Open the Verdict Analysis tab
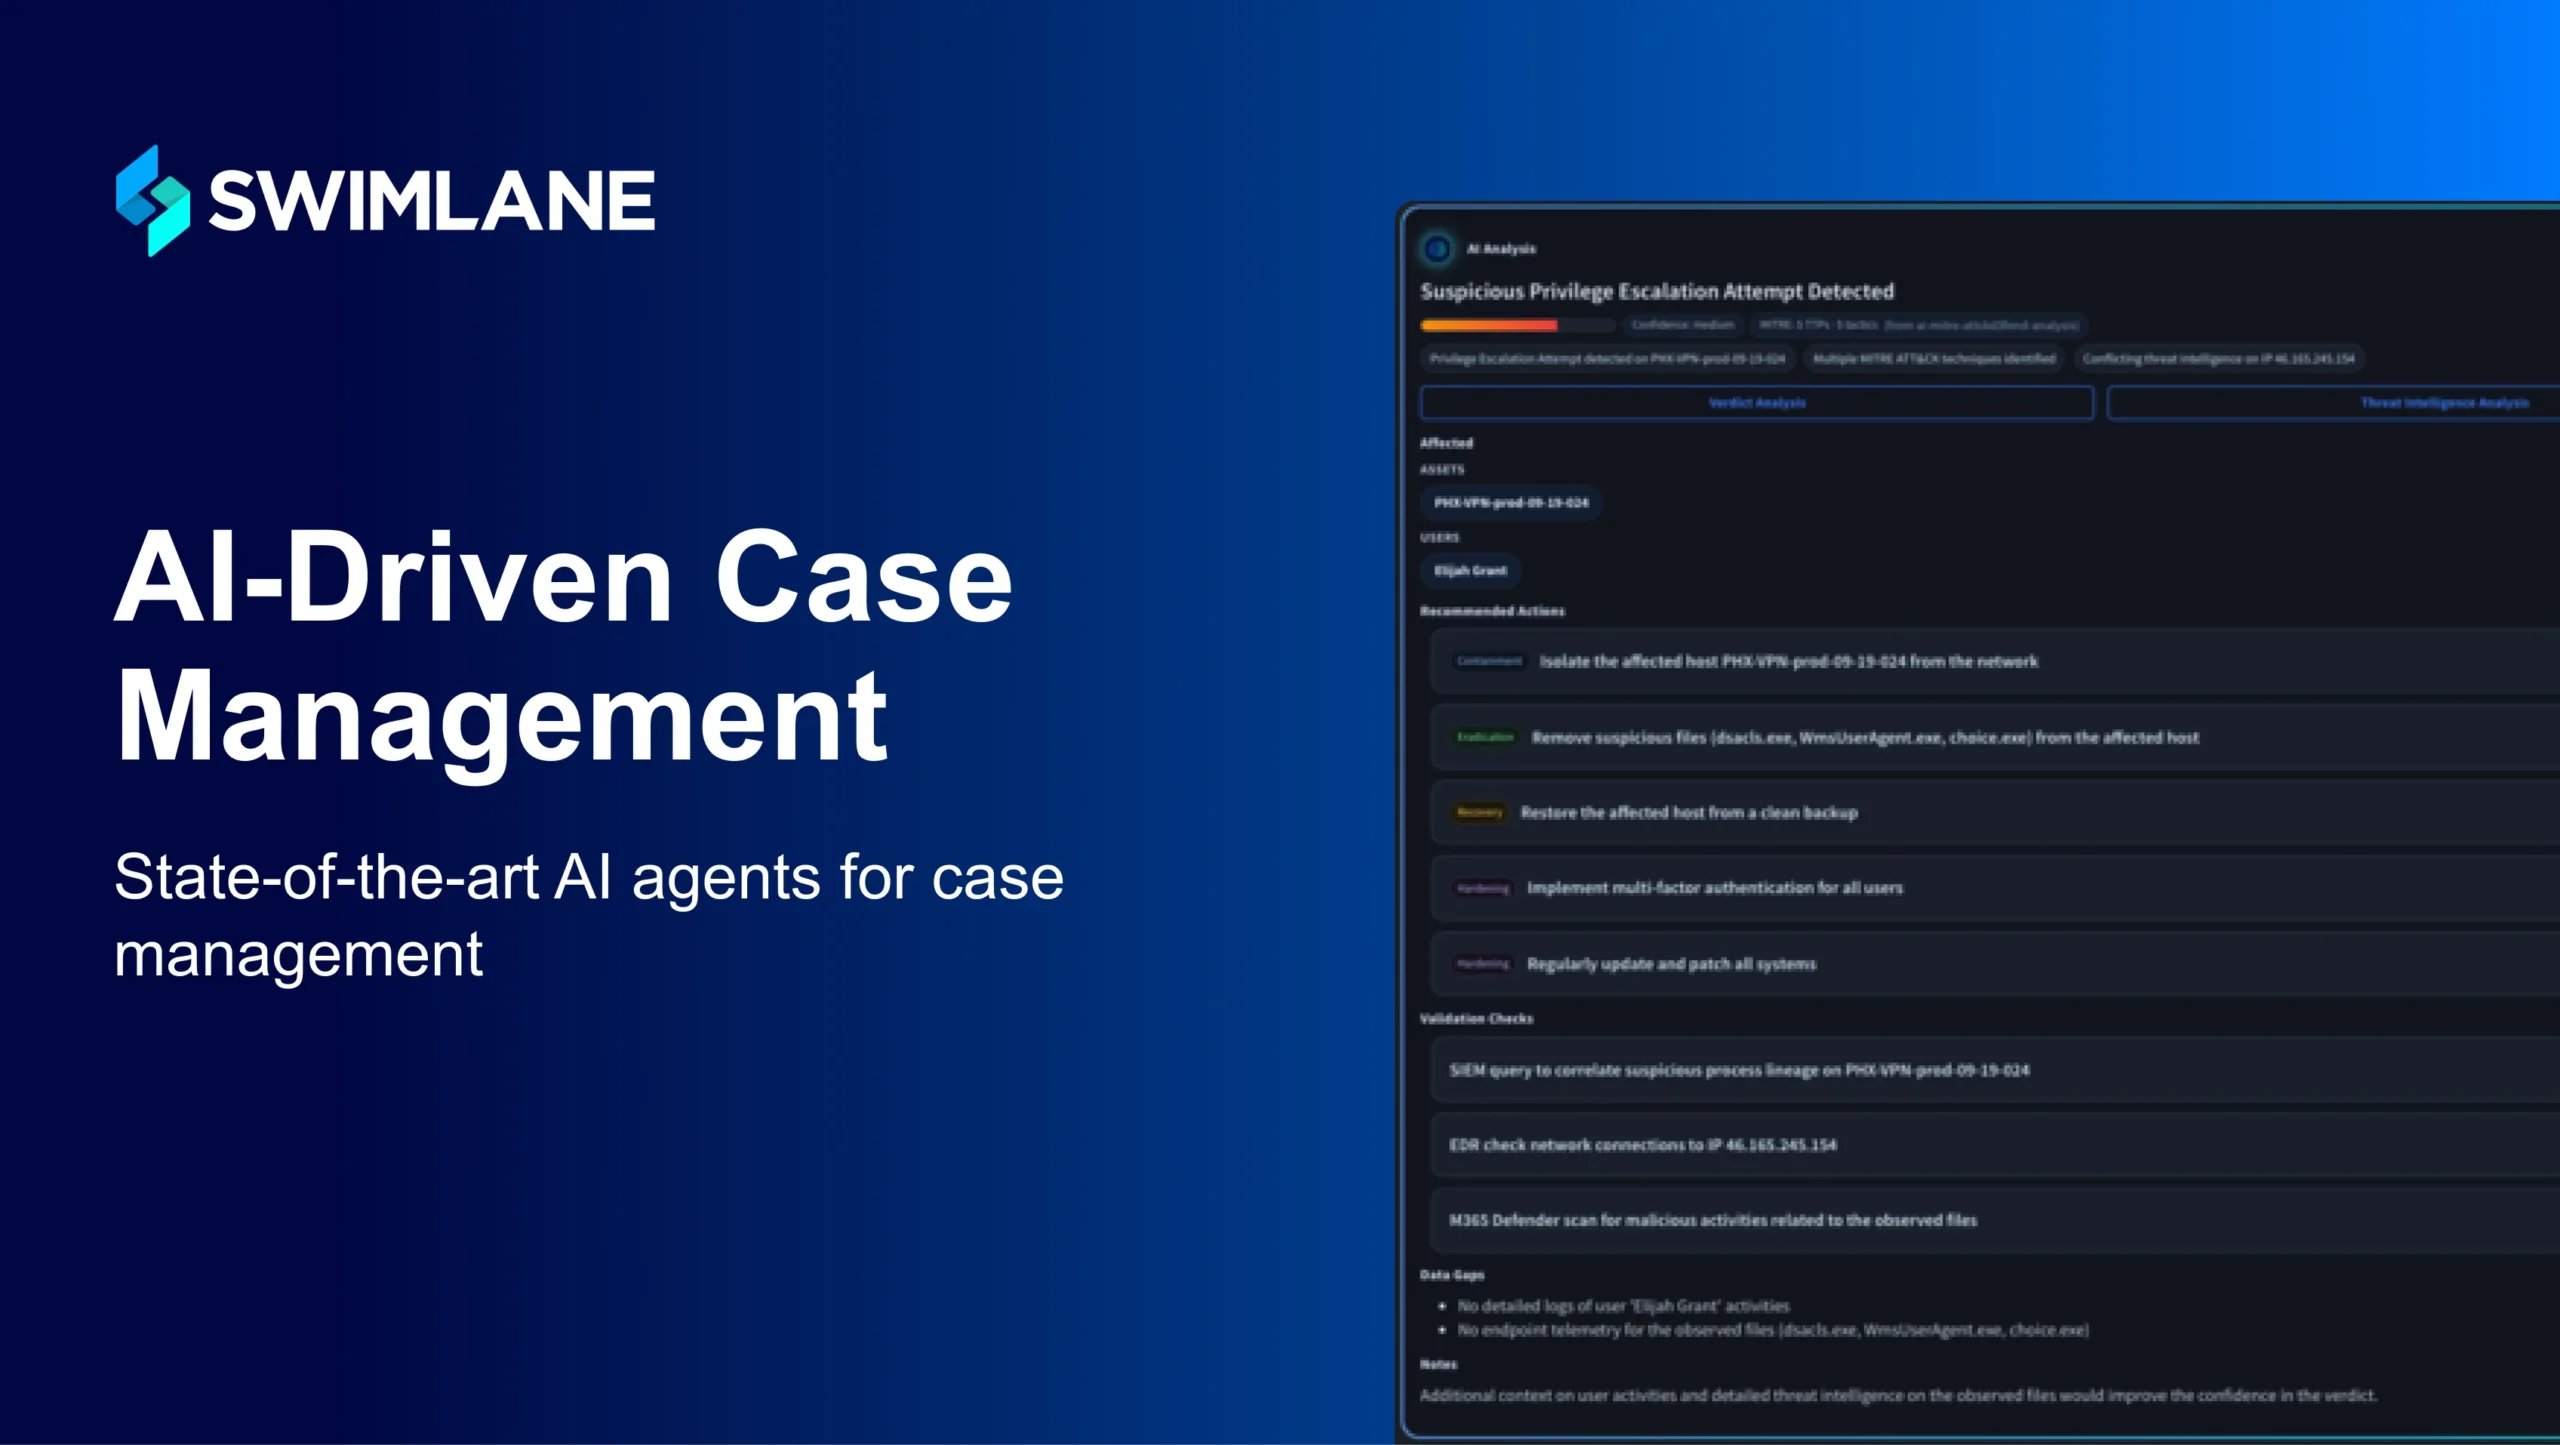The image size is (2560, 1445). click(x=1756, y=403)
